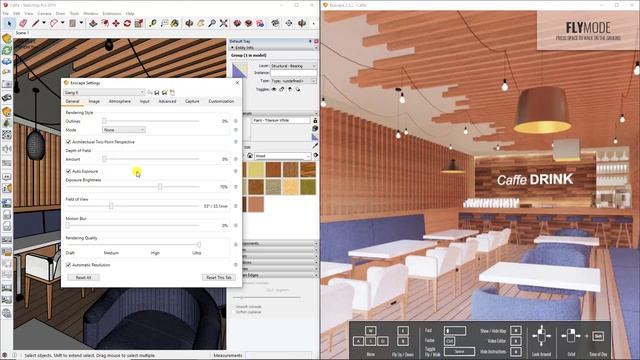Click the Zoom Extents tool
Image resolution: width=640 pixels, height=360 pixels.
223,23
